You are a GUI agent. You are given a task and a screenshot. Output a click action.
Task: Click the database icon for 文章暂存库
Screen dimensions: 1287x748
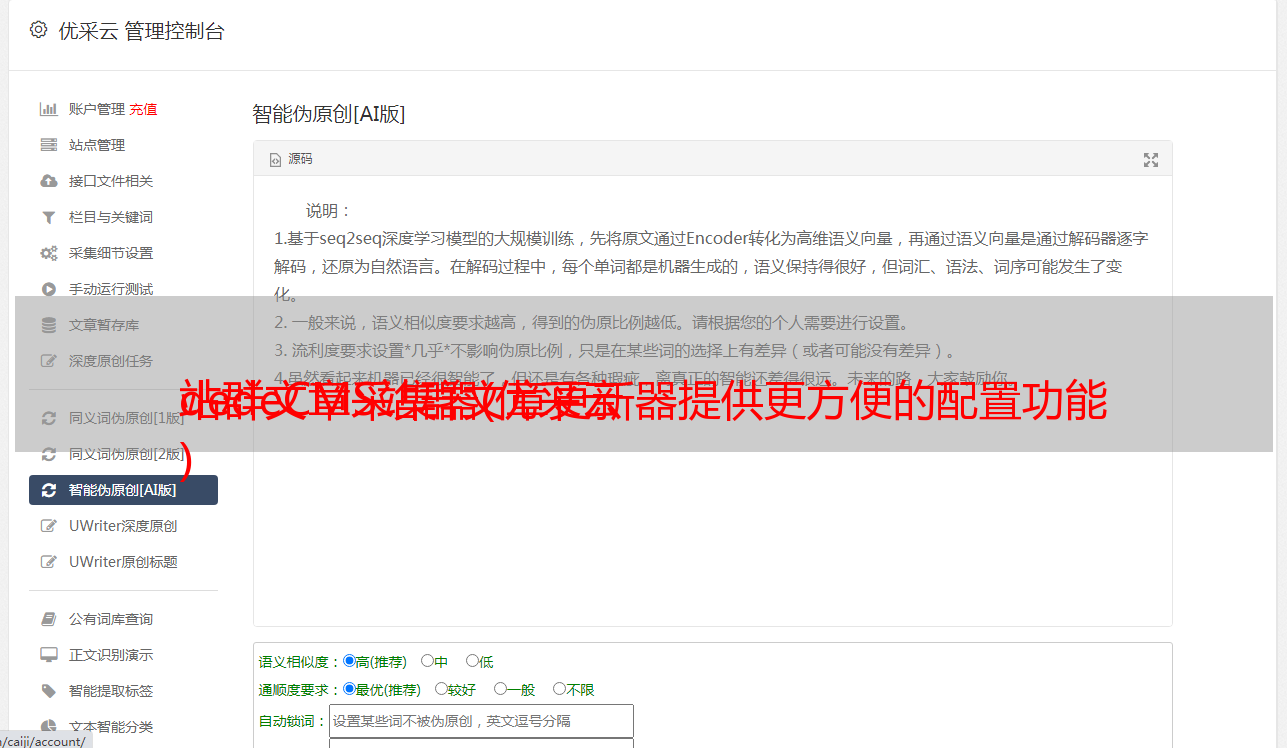48,325
